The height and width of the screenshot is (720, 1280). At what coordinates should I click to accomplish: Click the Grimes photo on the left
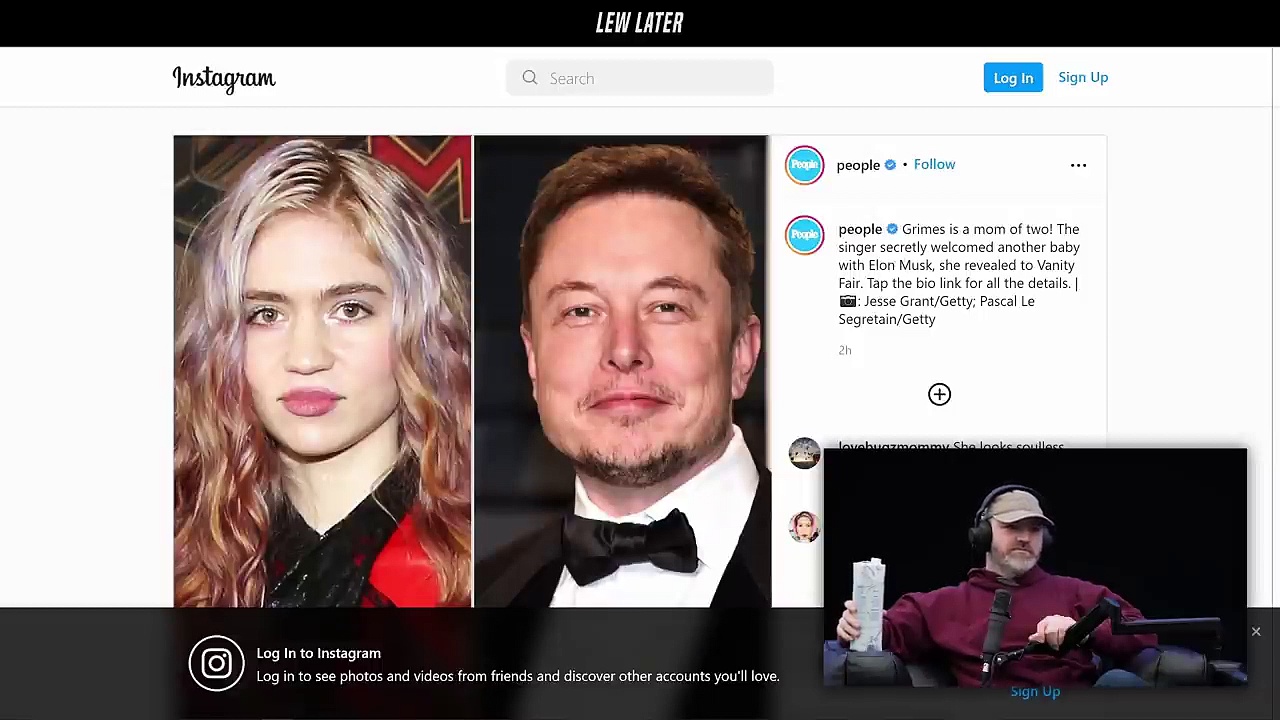click(322, 371)
